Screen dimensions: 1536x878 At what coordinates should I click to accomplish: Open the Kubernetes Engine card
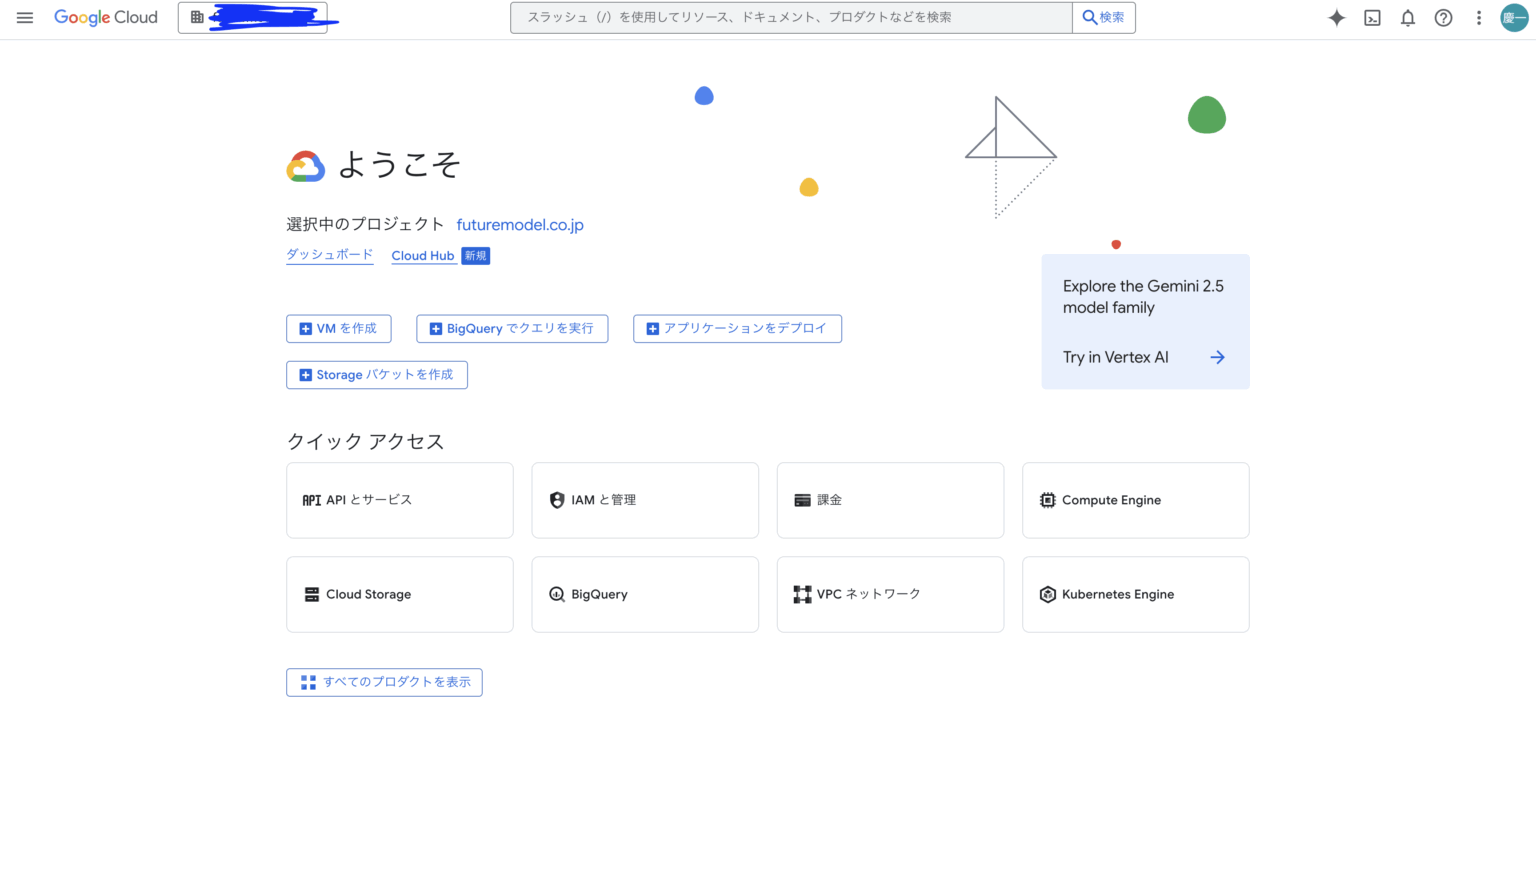click(x=1135, y=594)
